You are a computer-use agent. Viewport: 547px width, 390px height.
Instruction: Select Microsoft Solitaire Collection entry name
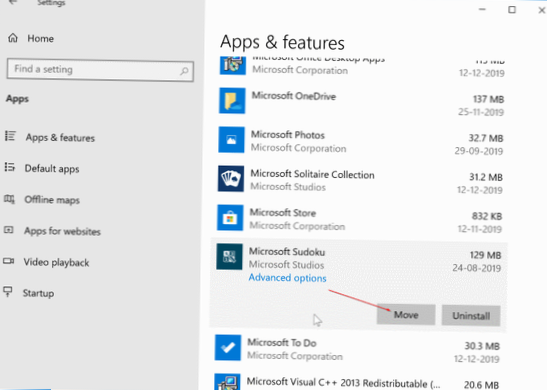coord(313,174)
